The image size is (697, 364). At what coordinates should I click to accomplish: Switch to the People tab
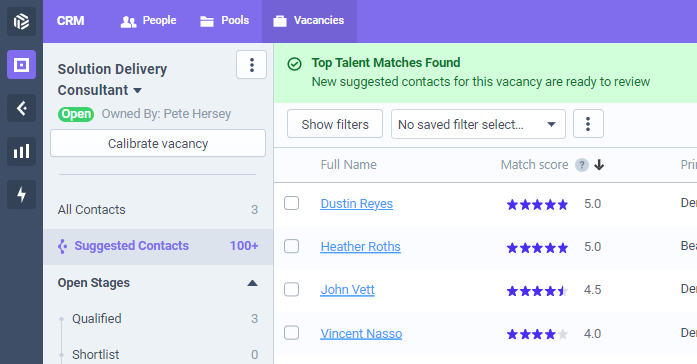click(148, 21)
